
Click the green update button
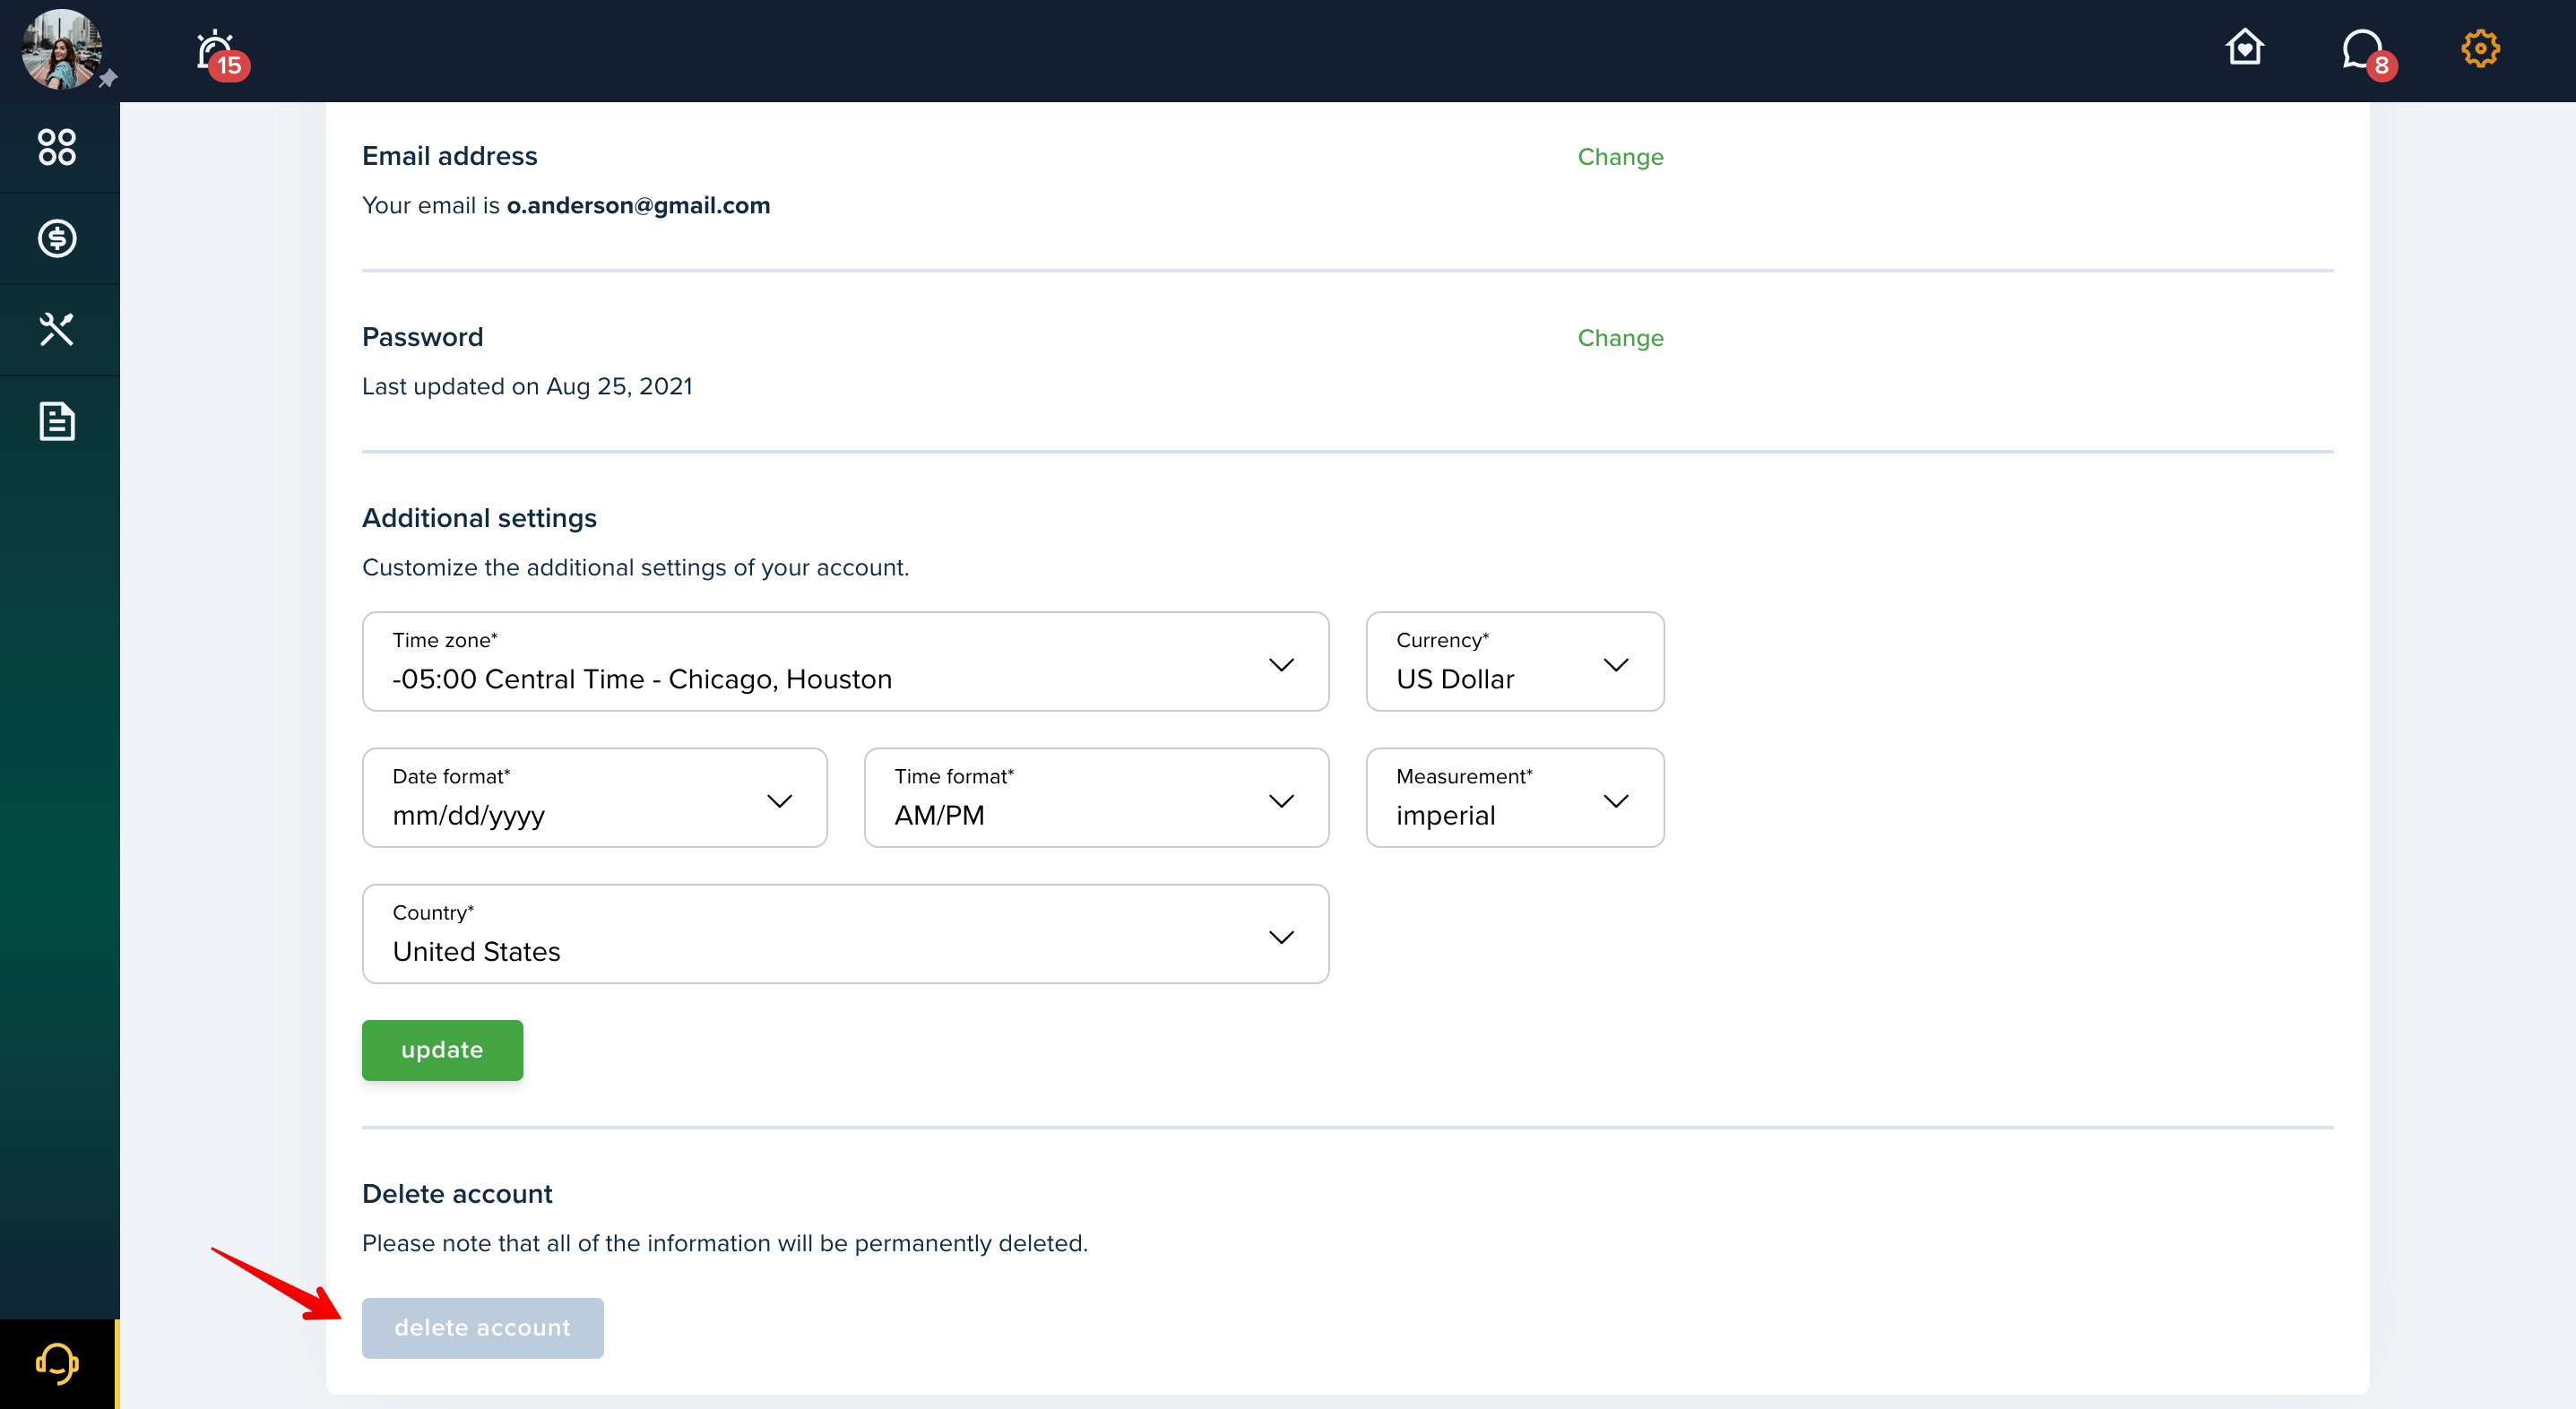tap(442, 1049)
